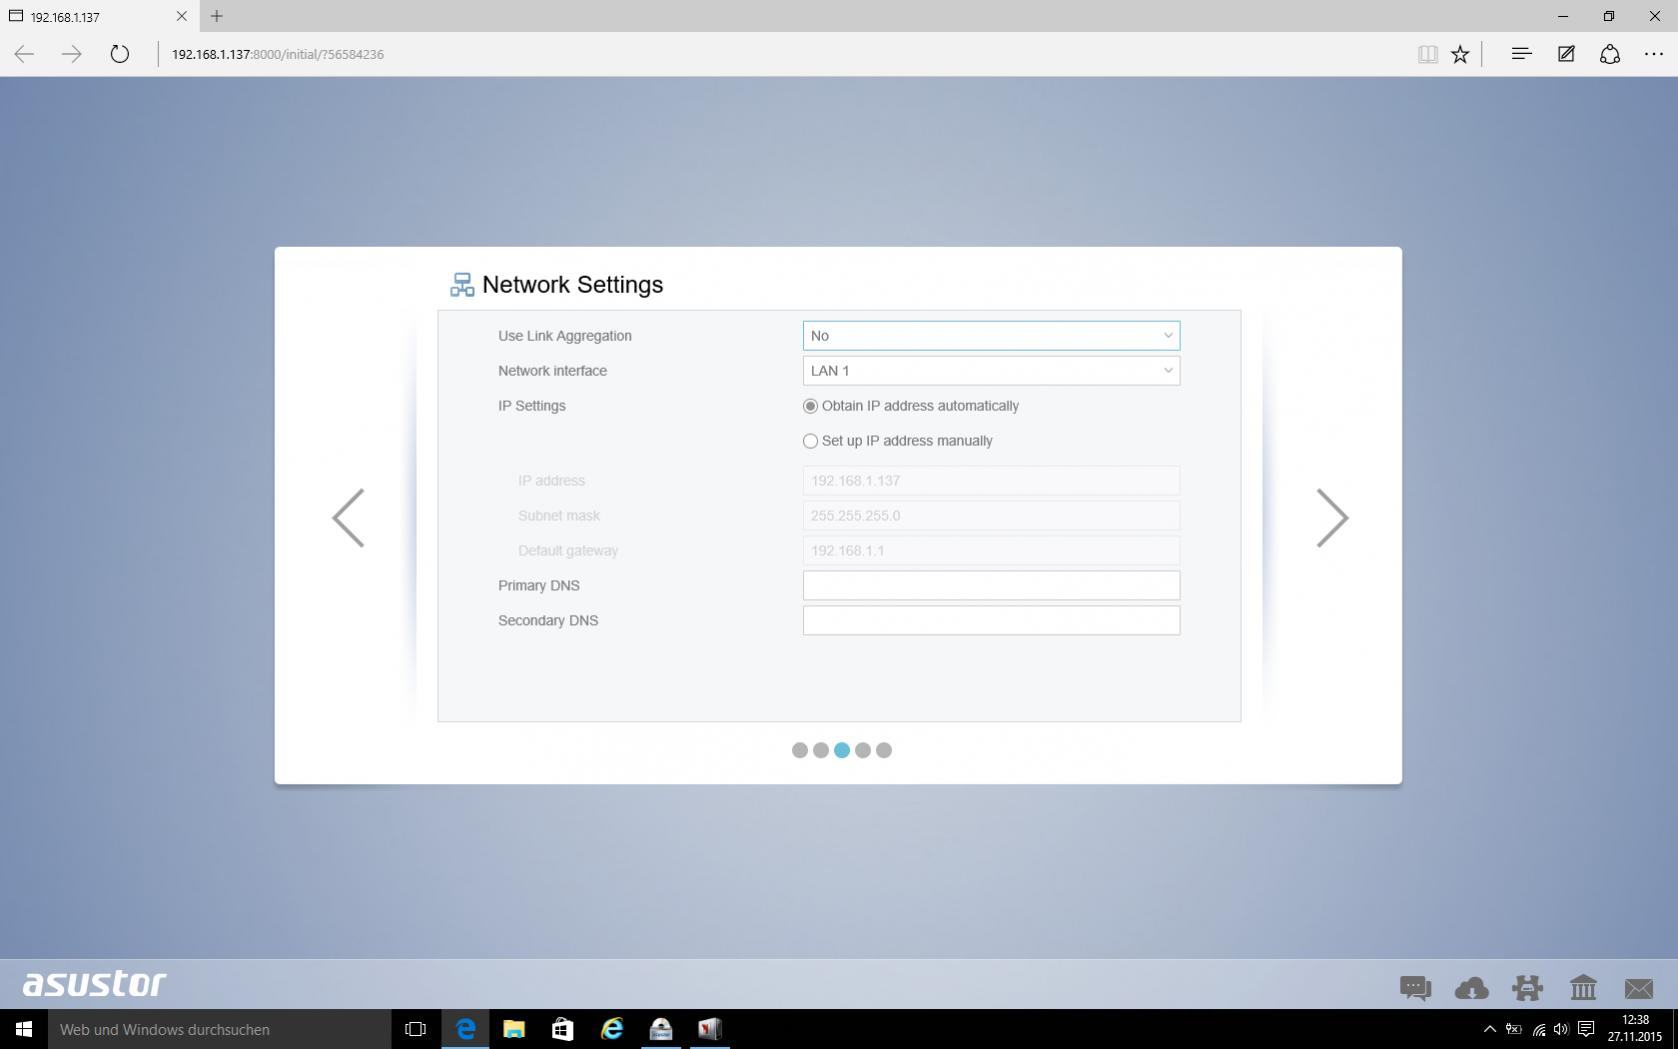
Task: Jump to the first wizard step dot
Action: [800, 750]
